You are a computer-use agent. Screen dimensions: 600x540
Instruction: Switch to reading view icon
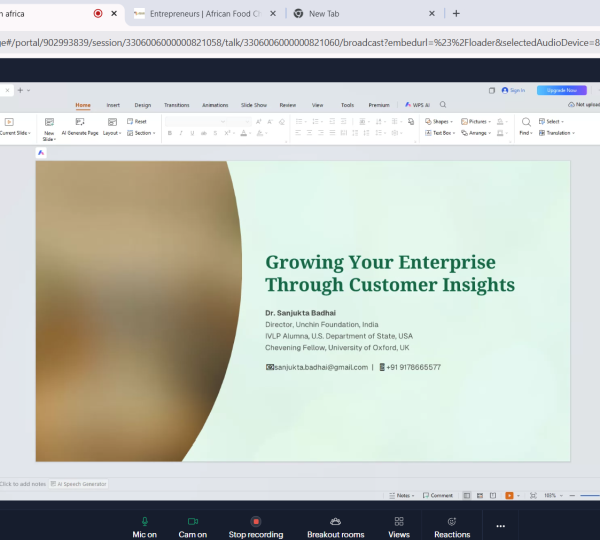pyautogui.click(x=493, y=495)
